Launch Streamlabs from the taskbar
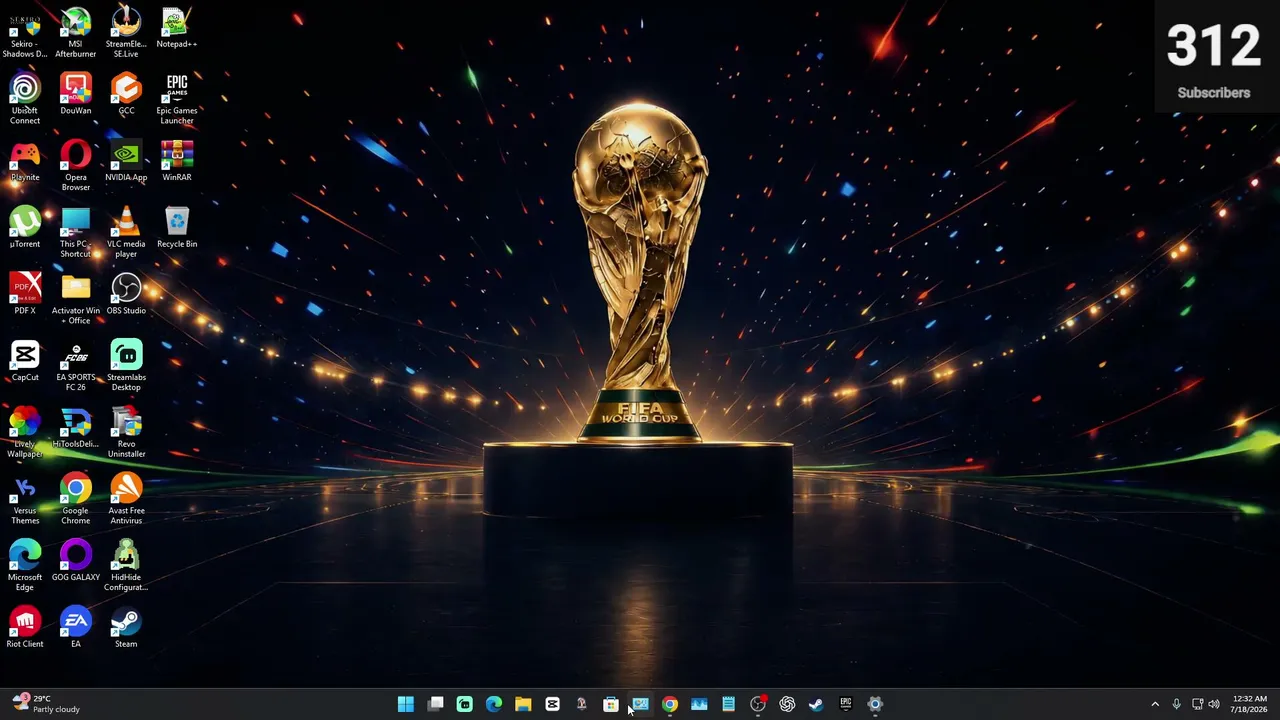The width and height of the screenshot is (1280, 720). [464, 704]
